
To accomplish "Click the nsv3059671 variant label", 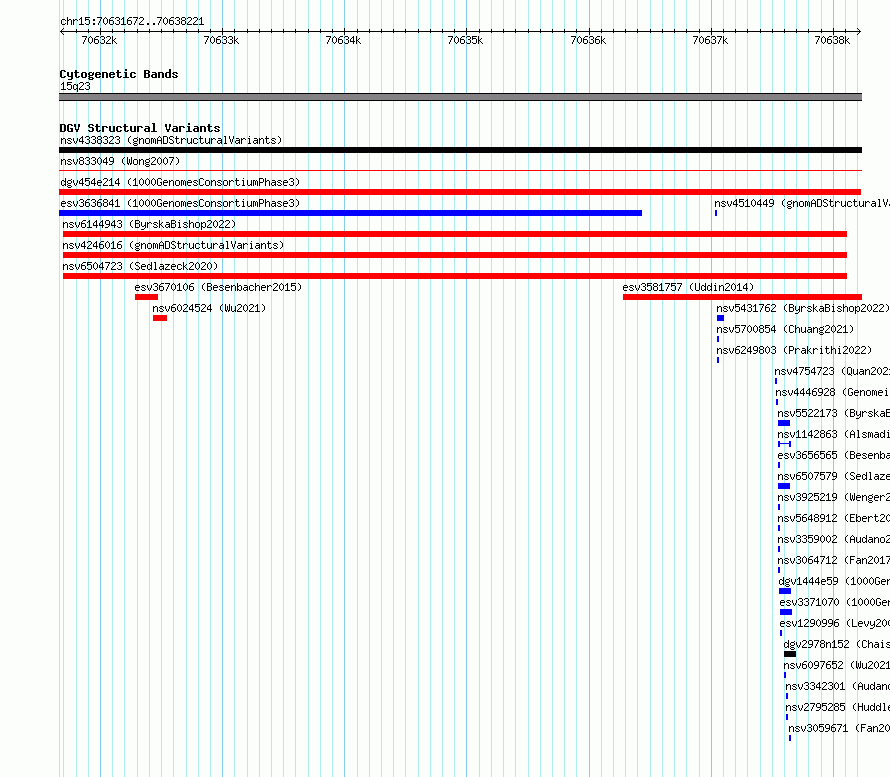I will tap(839, 728).
